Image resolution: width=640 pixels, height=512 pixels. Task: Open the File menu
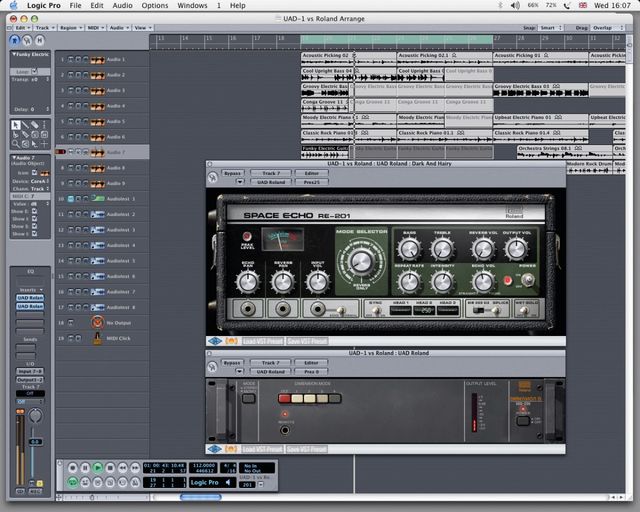click(75, 6)
